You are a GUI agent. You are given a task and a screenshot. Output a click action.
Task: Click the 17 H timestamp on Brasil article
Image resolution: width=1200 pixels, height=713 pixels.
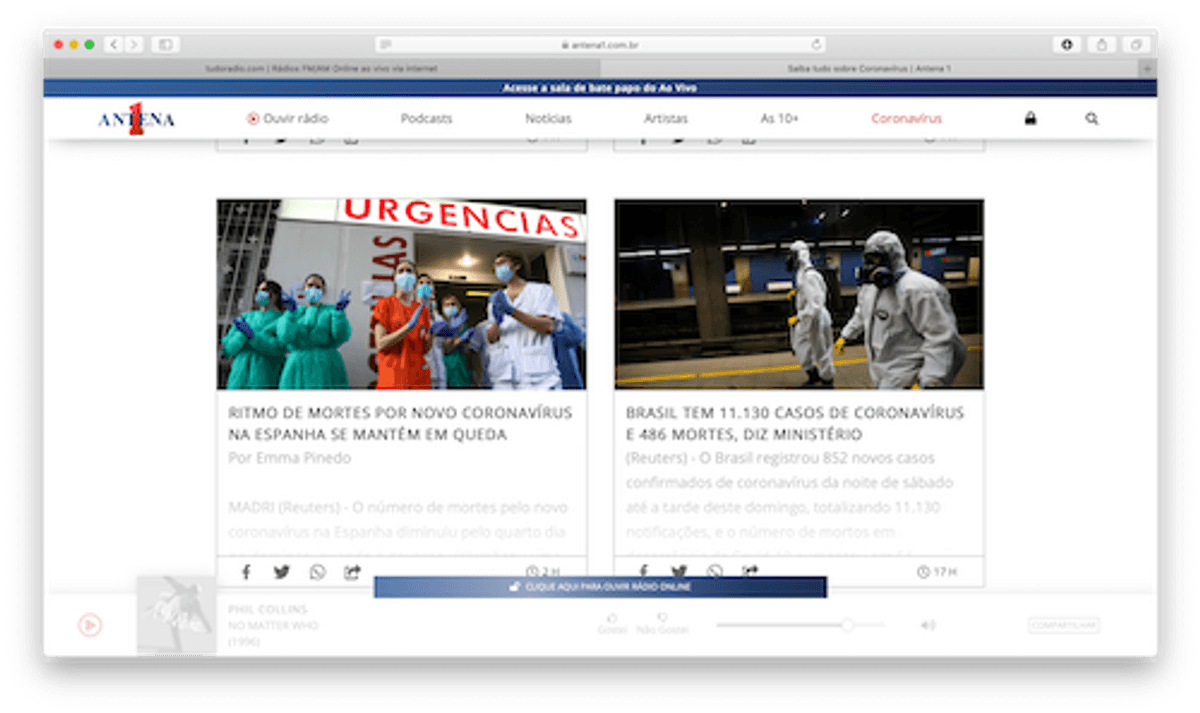(x=937, y=572)
